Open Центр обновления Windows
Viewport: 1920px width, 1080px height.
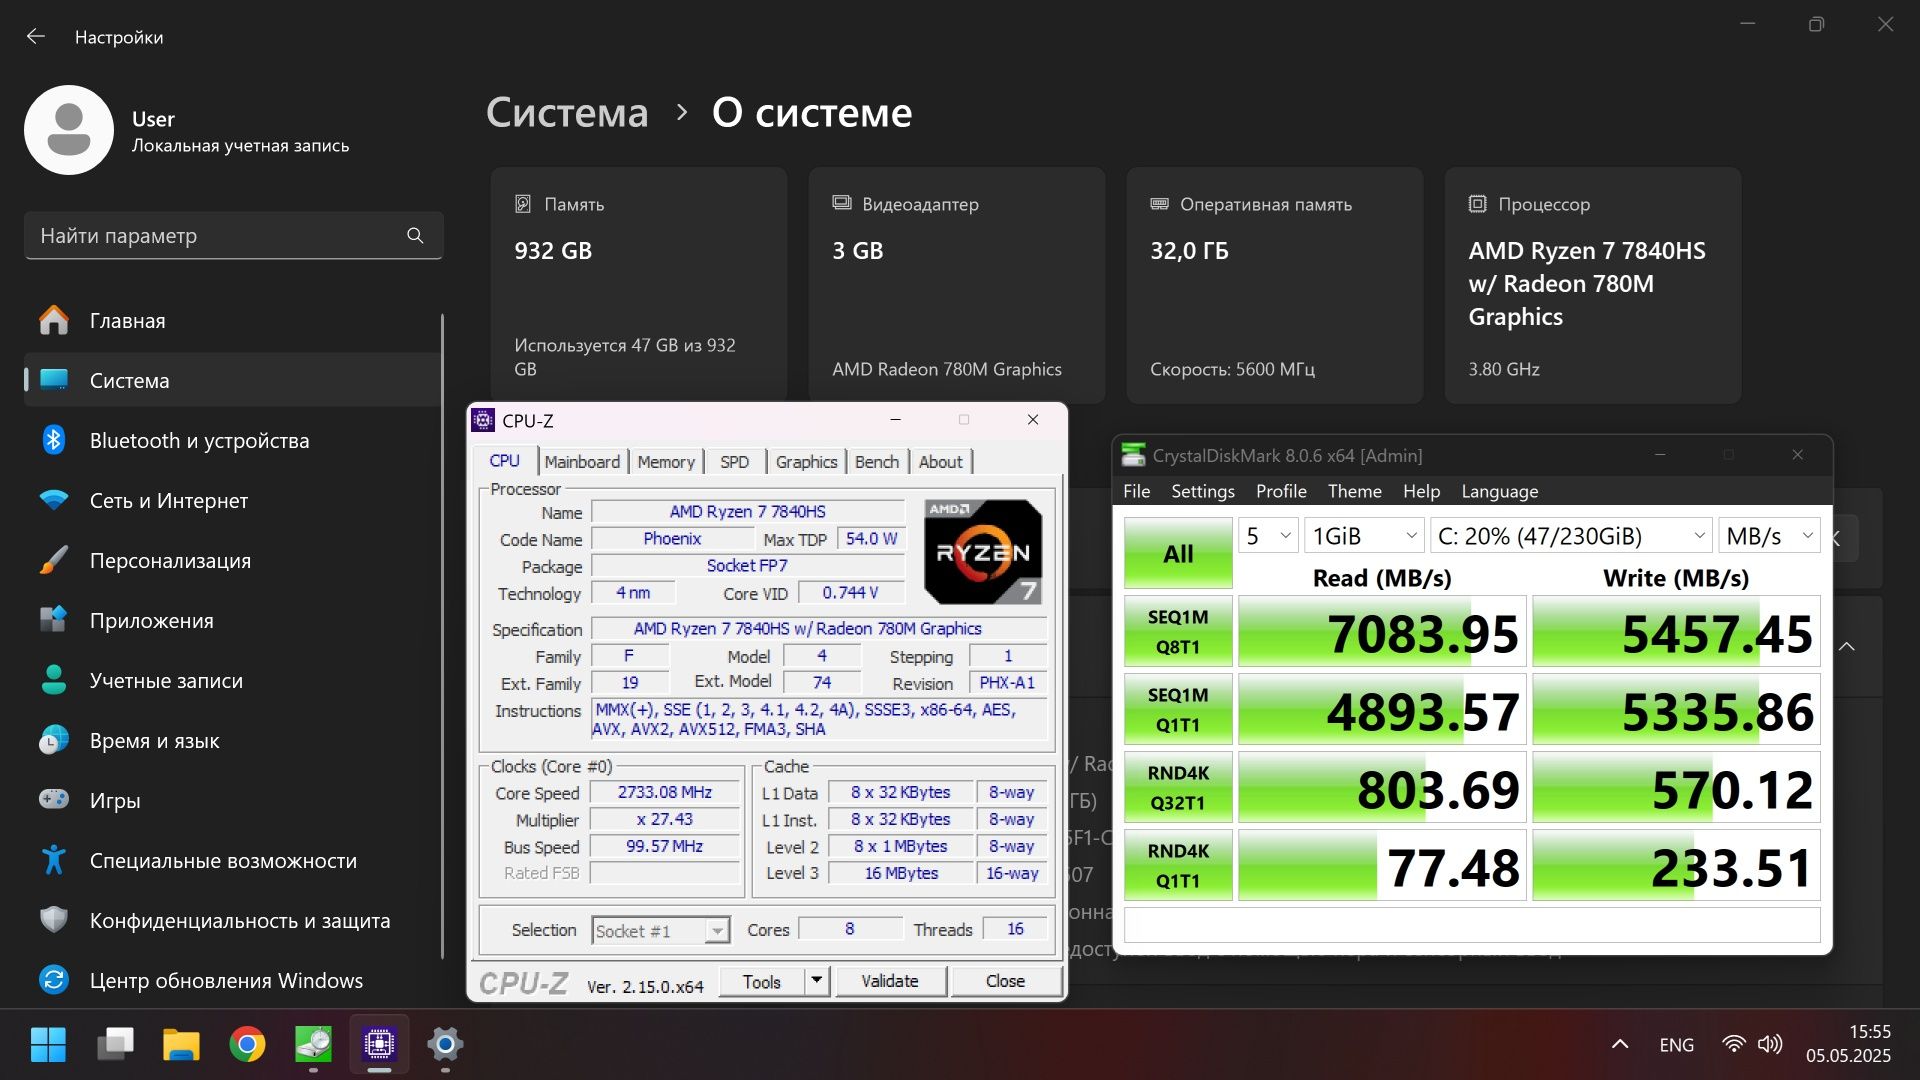pos(232,981)
